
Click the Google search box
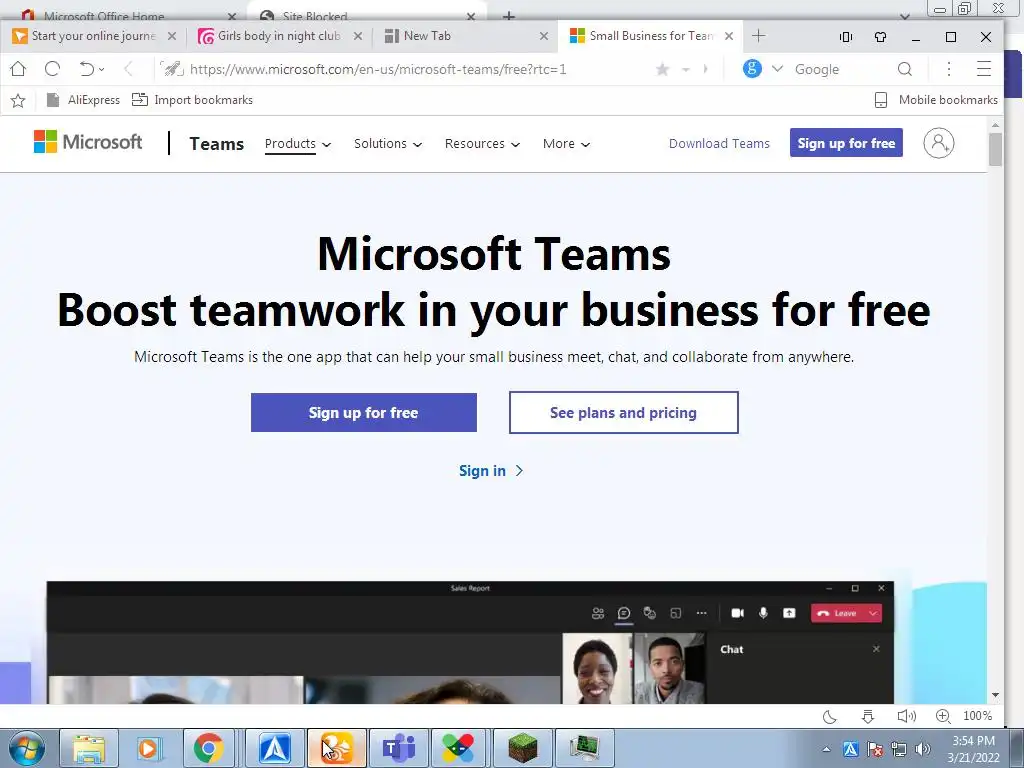coord(840,69)
